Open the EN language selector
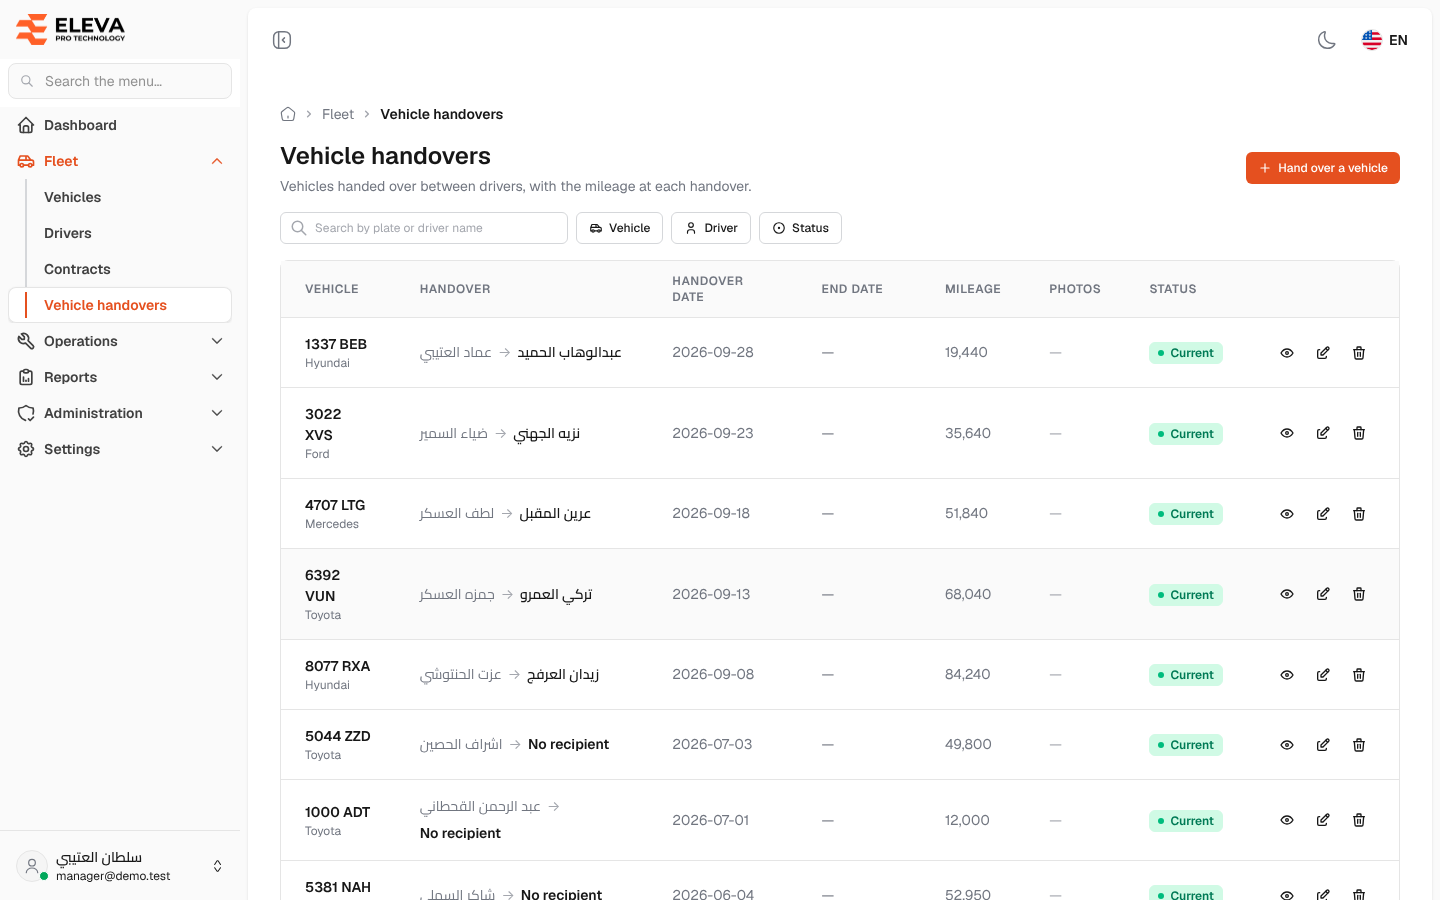 pos(1385,40)
